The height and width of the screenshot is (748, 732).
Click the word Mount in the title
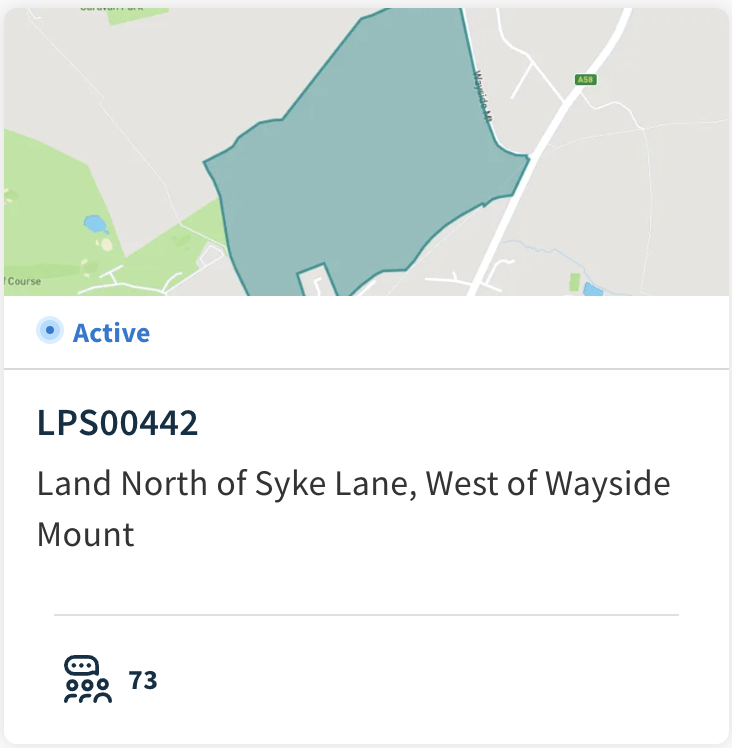point(86,534)
